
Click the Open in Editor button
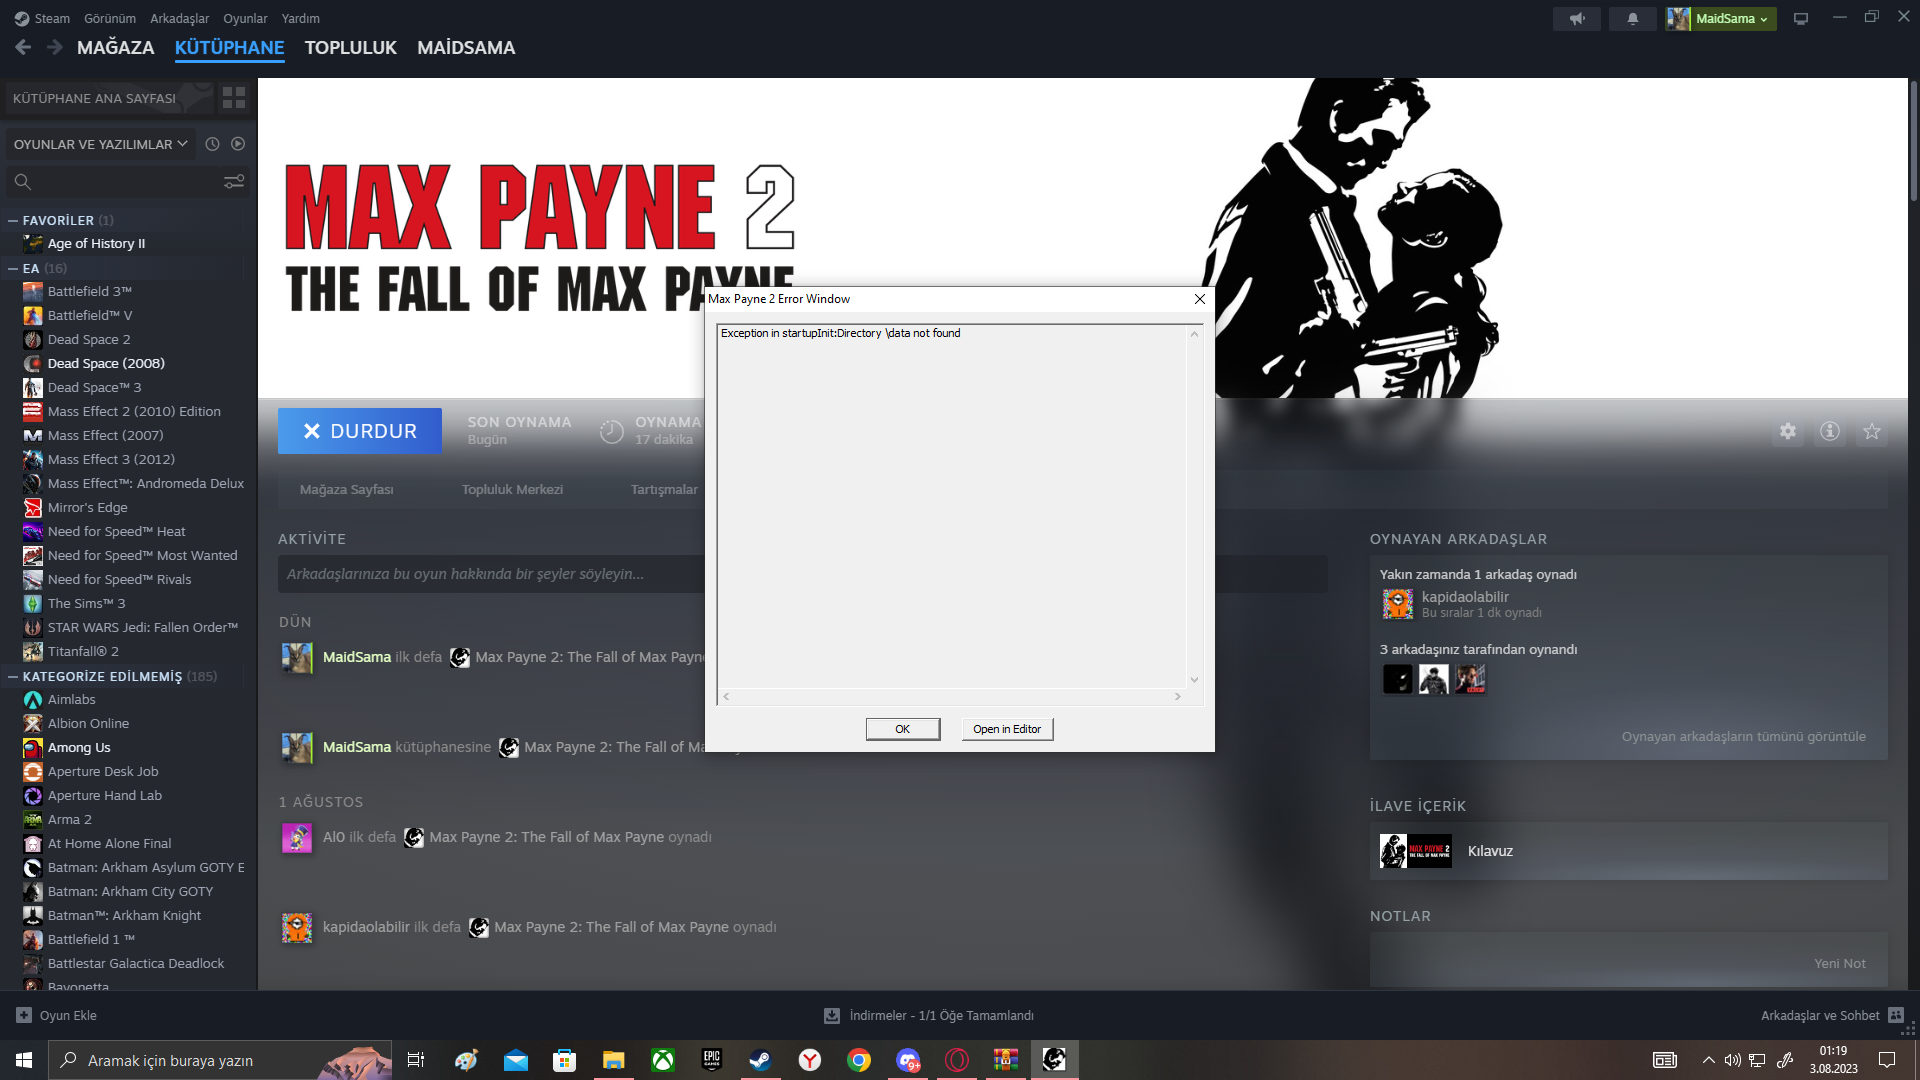(x=1006, y=729)
